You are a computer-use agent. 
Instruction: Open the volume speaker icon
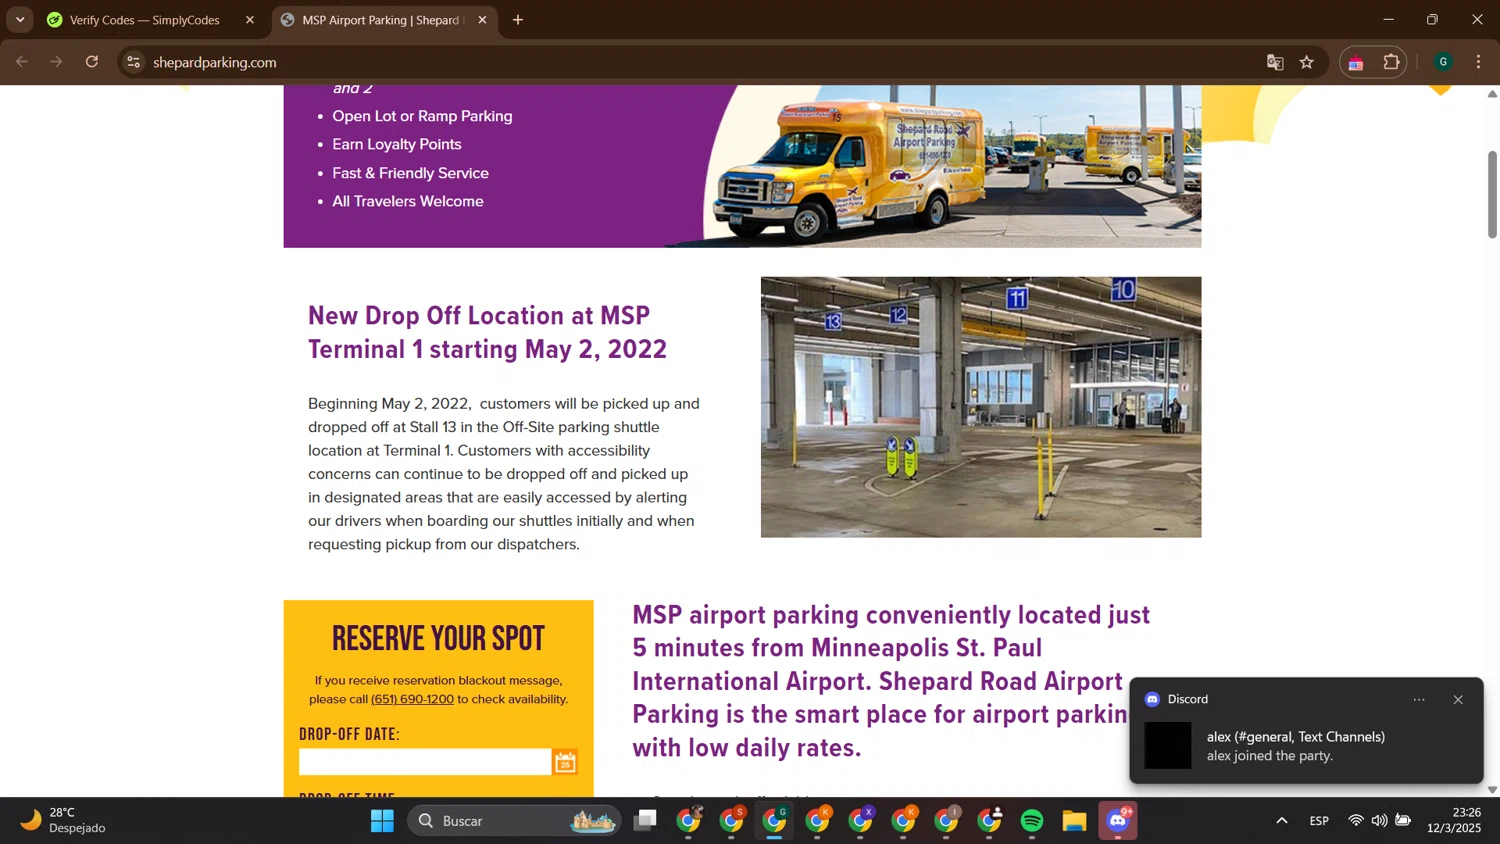pyautogui.click(x=1379, y=821)
